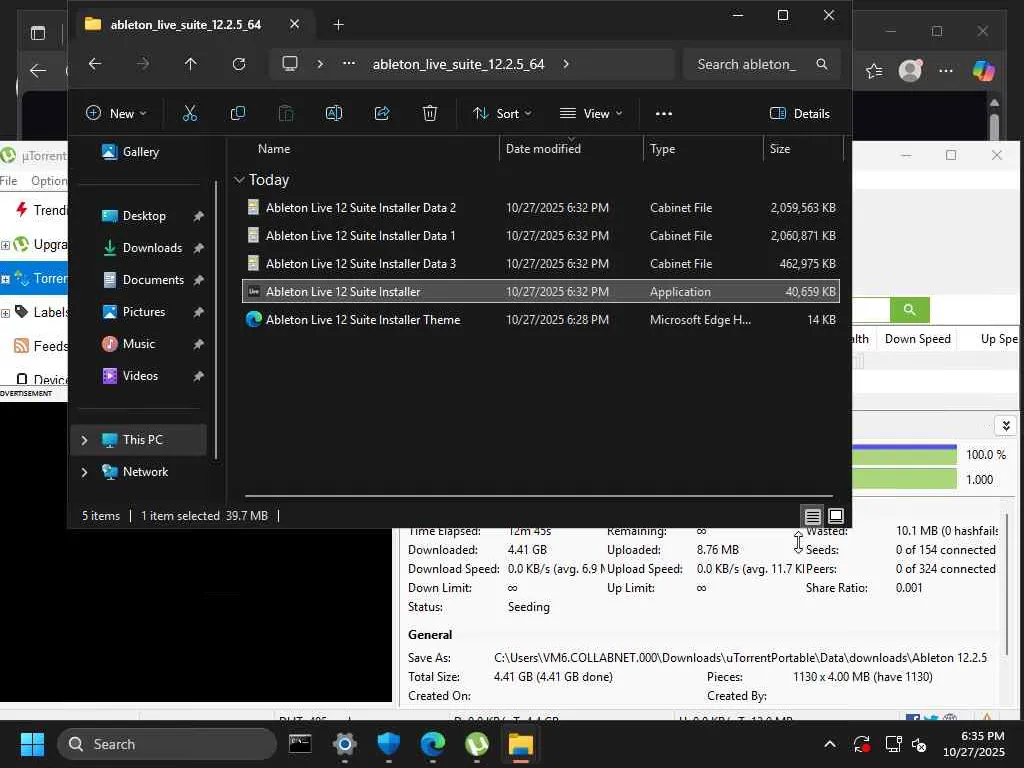
Task: Open the terminal icon in taskbar
Action: pos(300,744)
